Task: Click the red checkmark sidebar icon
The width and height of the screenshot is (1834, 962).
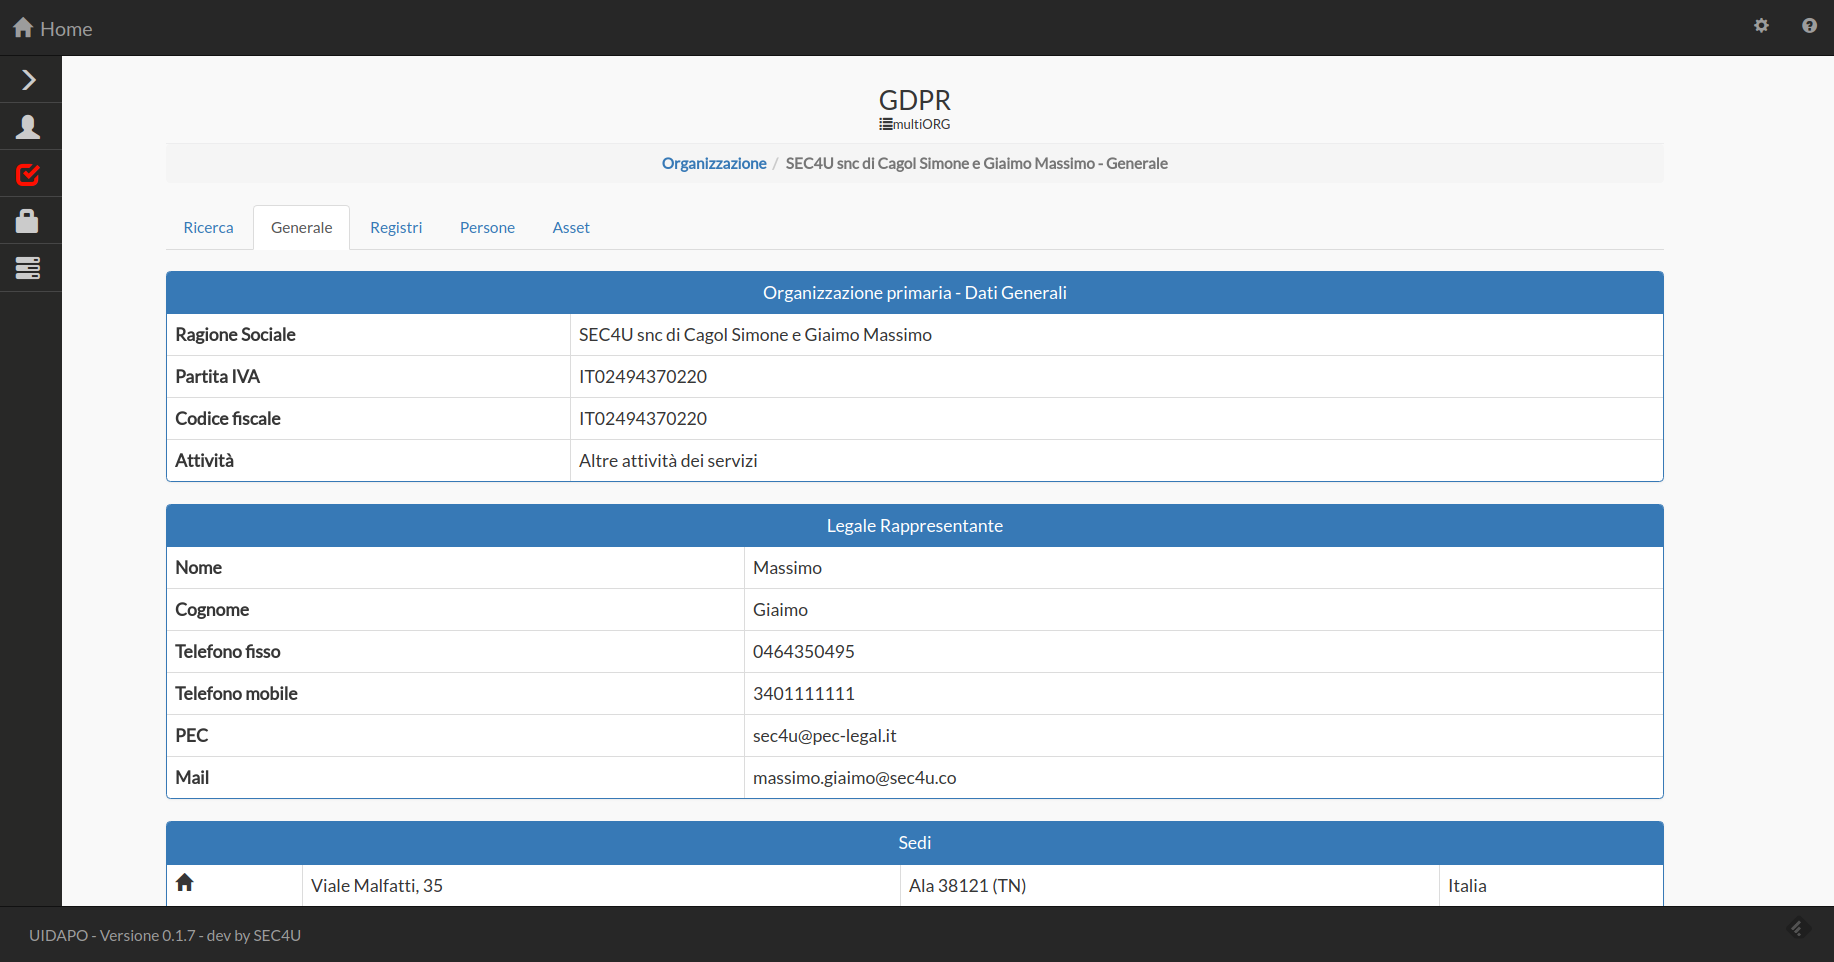Action: tap(28, 175)
